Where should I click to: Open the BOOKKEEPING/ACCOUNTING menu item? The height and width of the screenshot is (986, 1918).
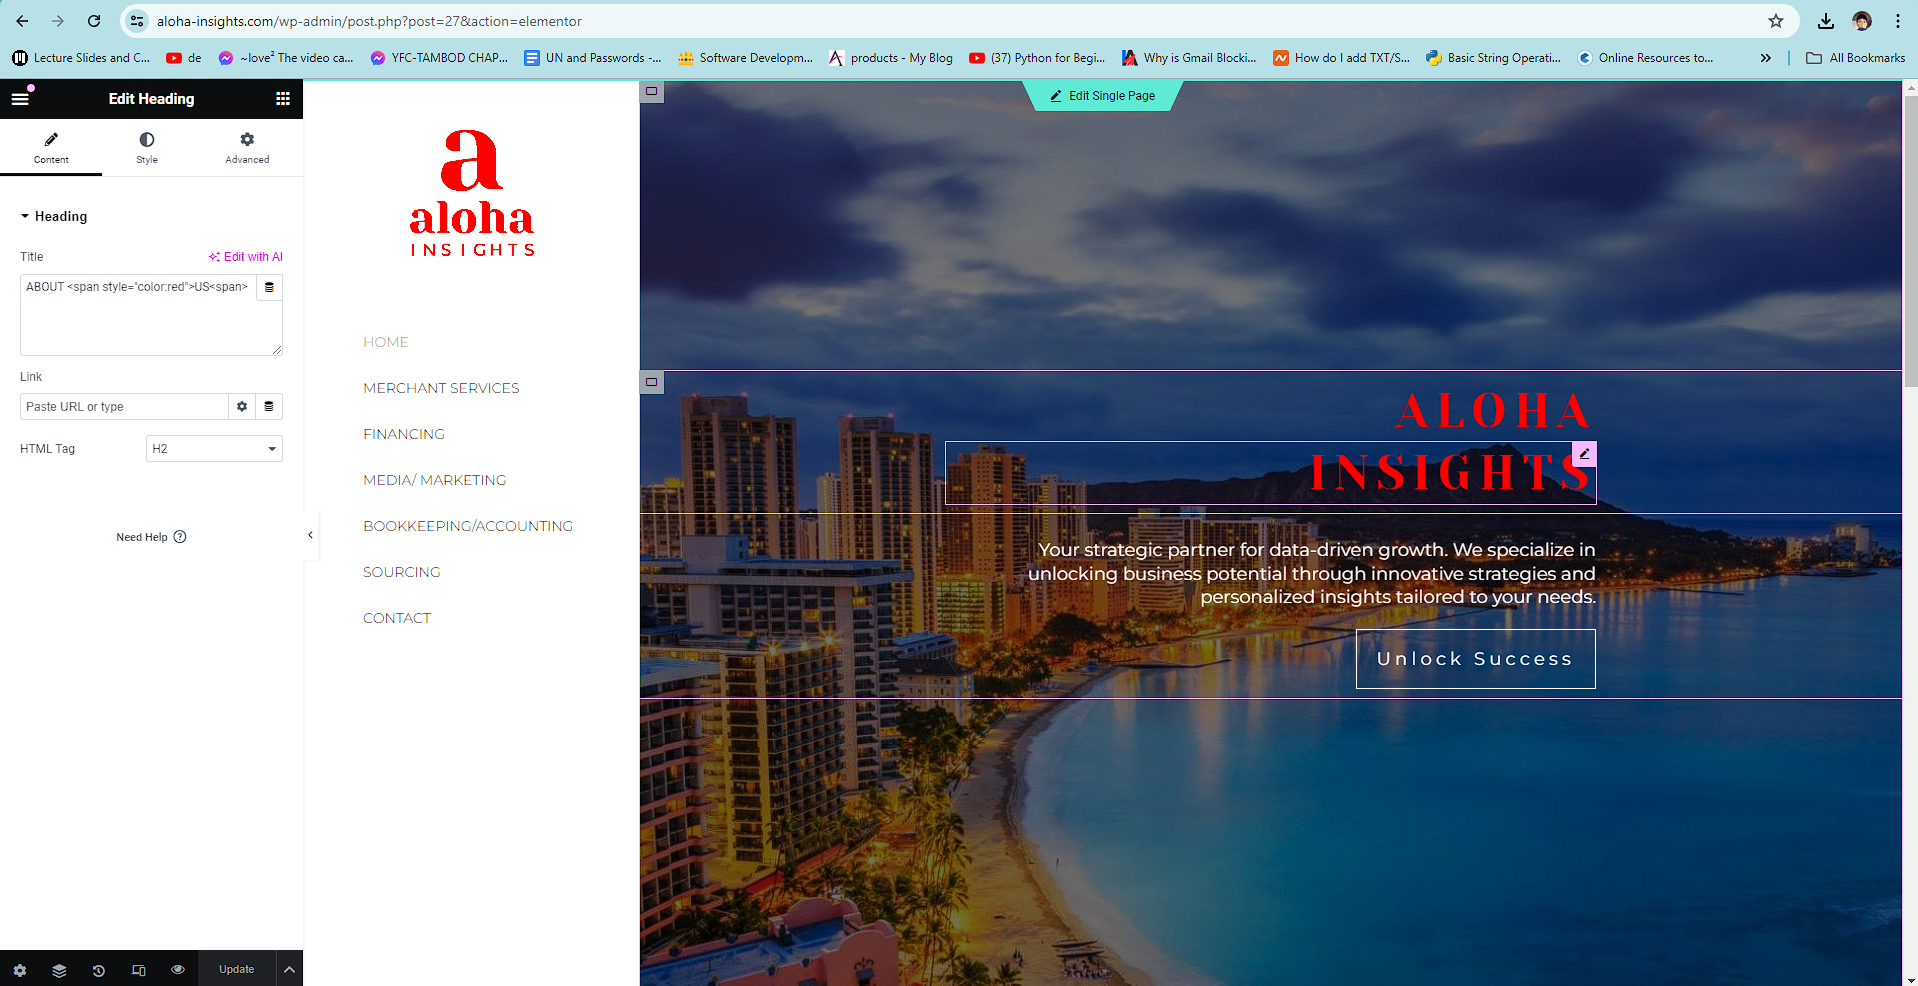[x=468, y=526]
